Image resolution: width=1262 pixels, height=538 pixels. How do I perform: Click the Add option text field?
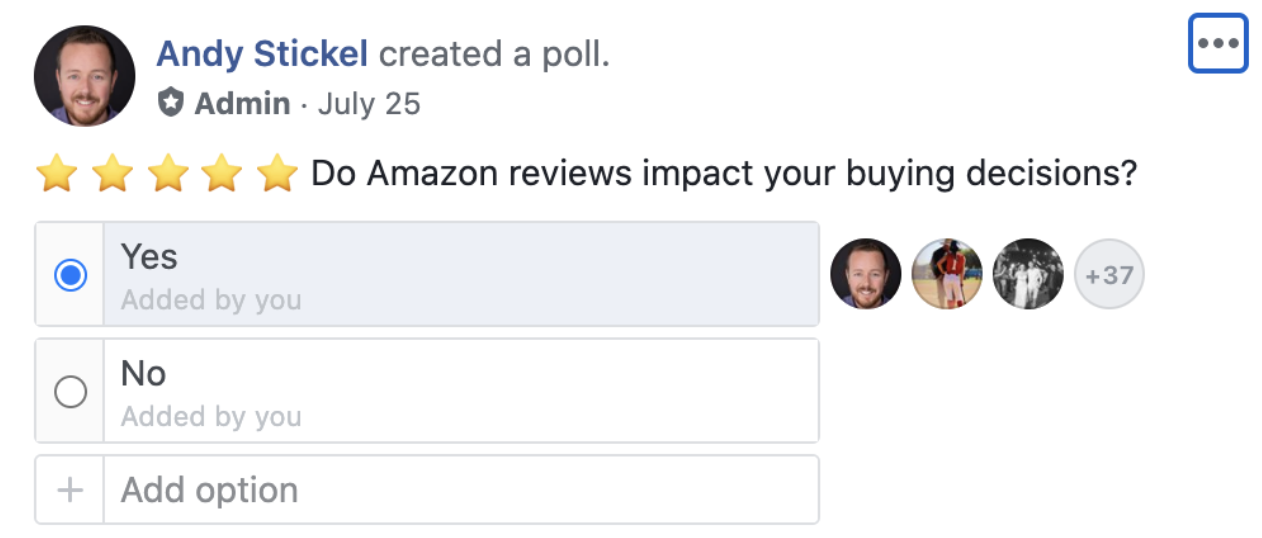(460, 490)
